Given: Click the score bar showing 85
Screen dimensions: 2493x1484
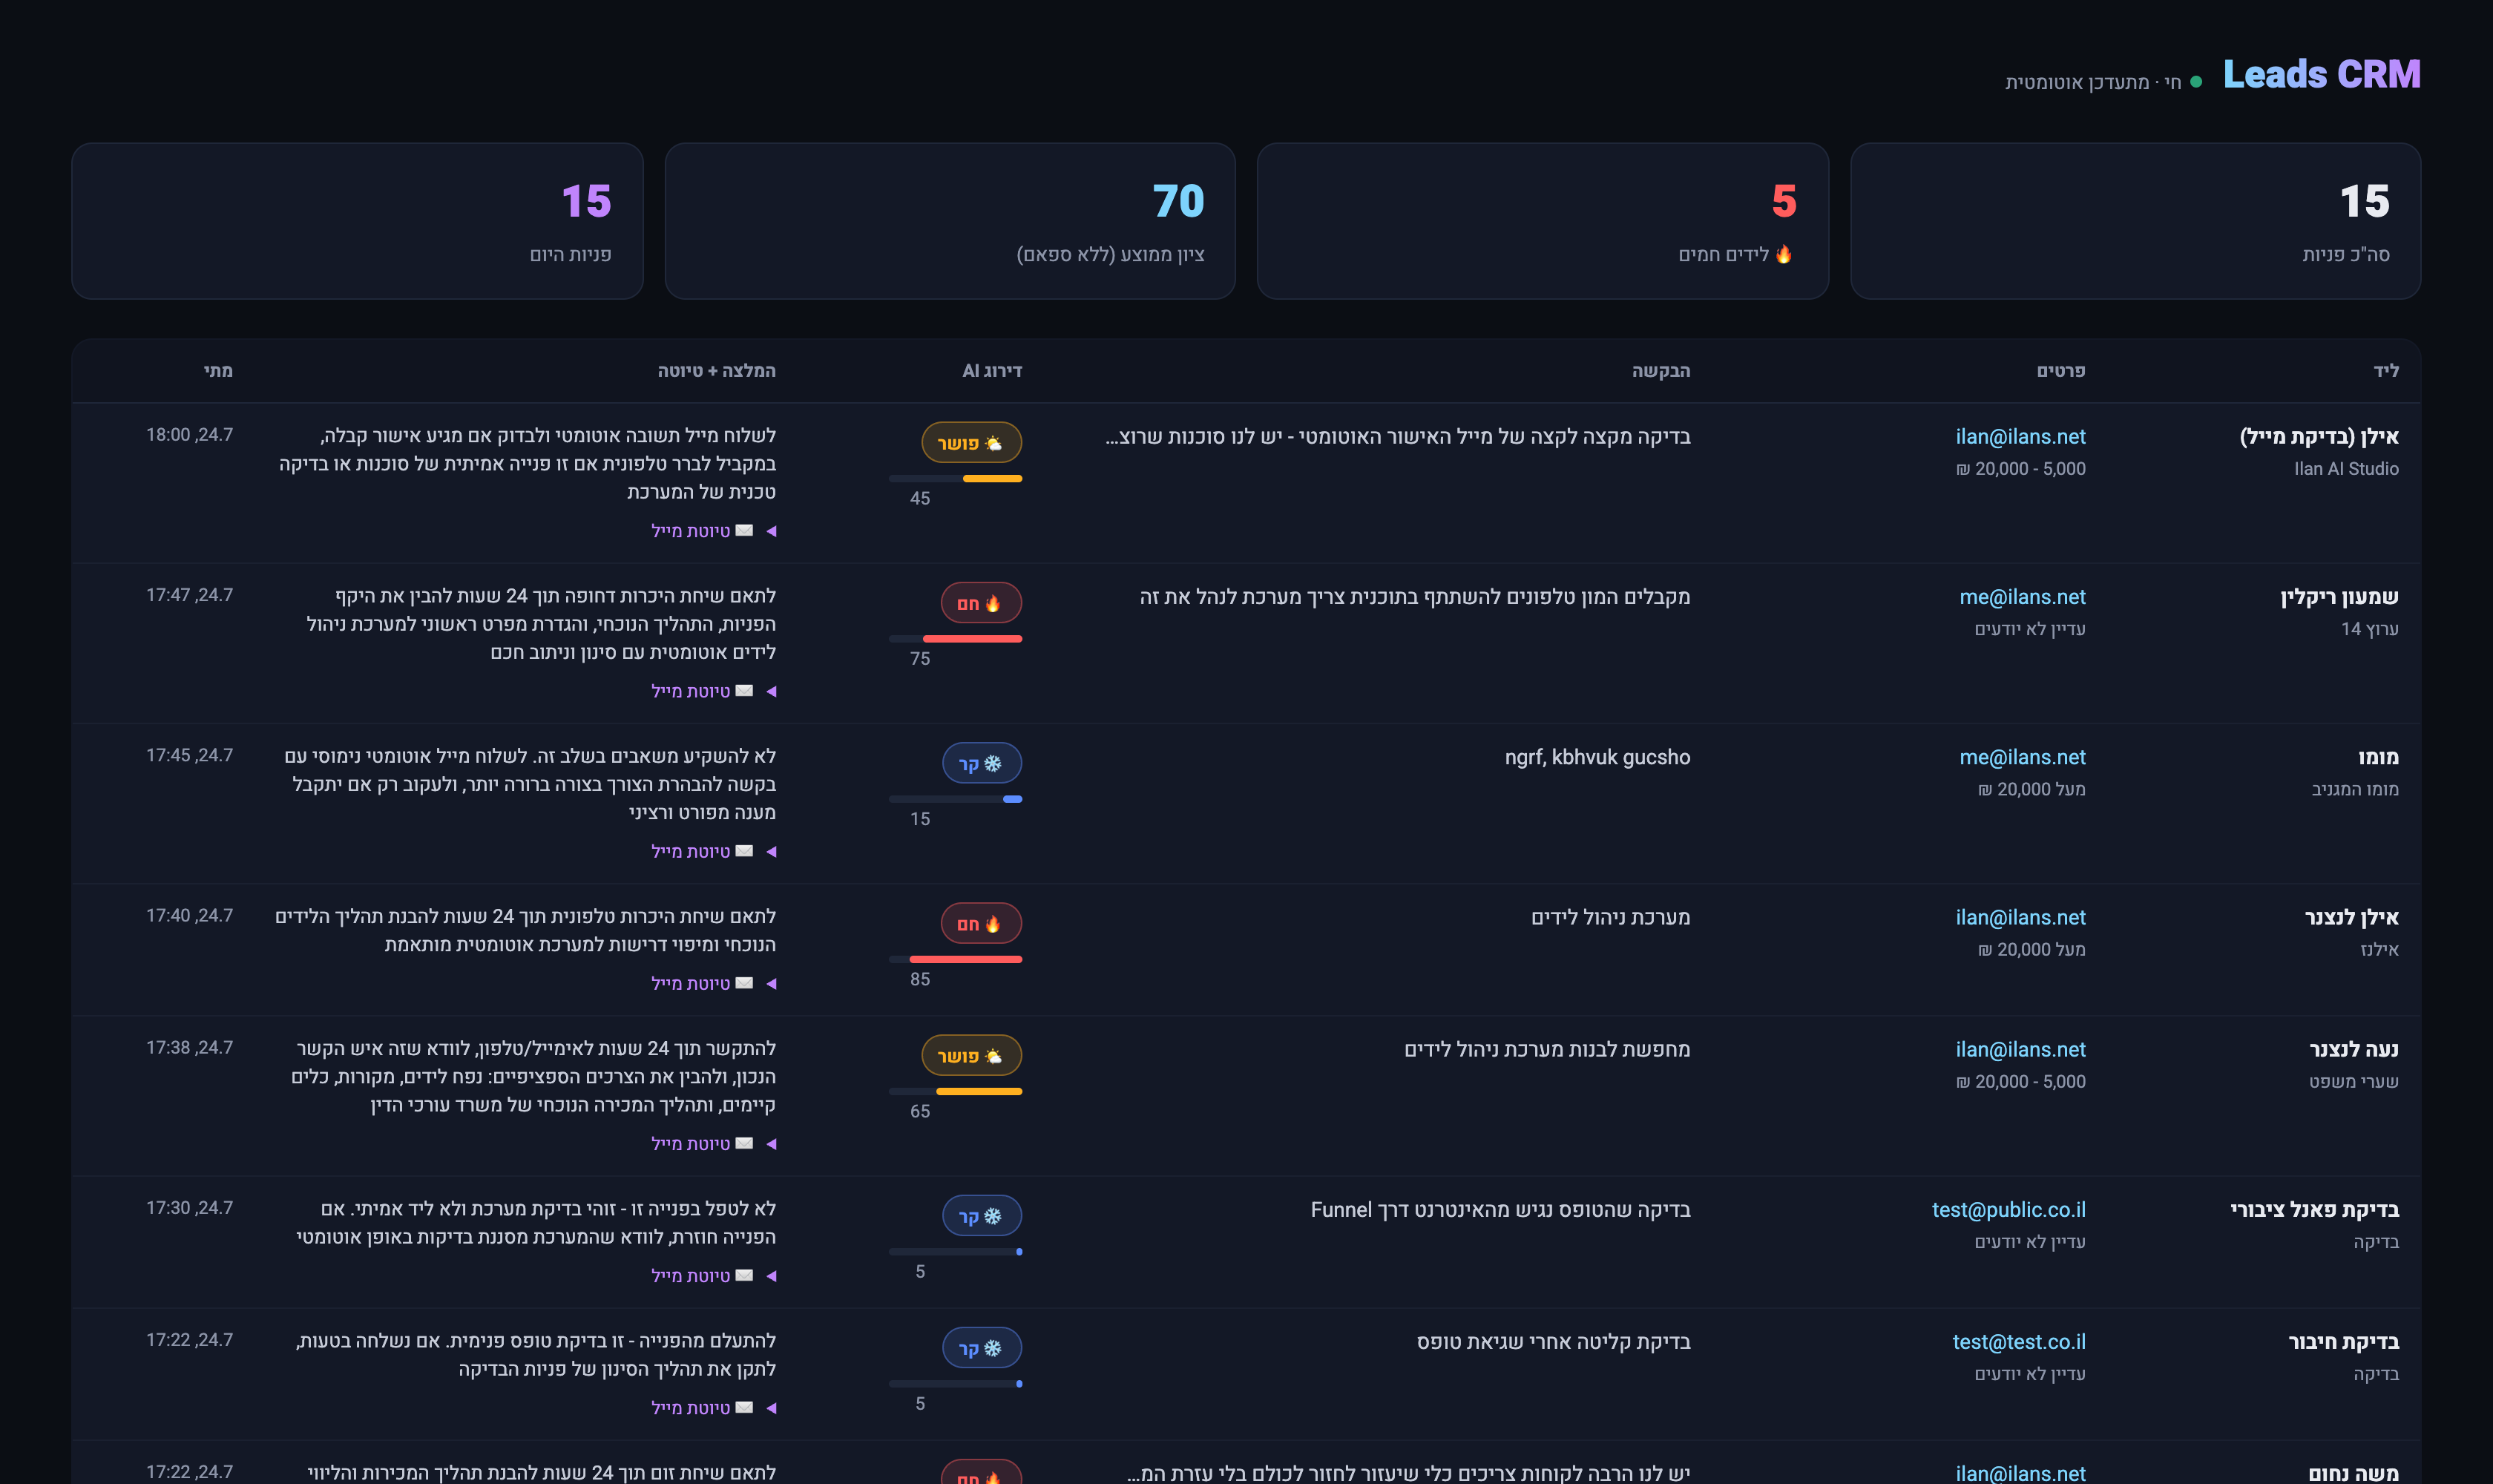Looking at the screenshot, I should click(955, 960).
